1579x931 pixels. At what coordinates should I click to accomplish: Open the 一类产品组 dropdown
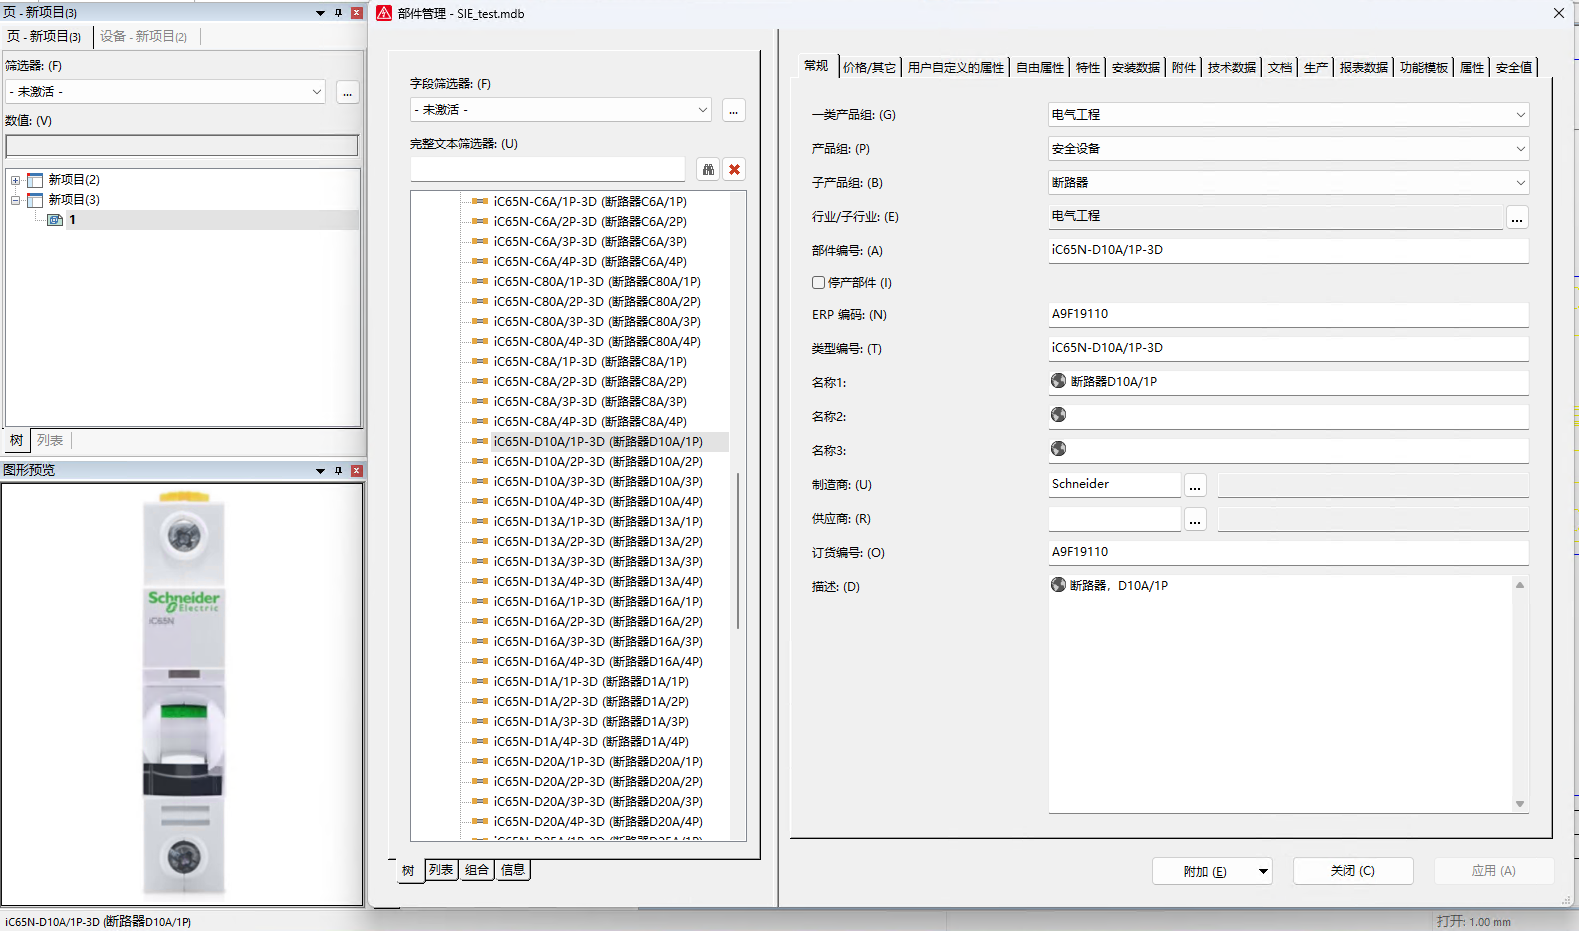1520,115
